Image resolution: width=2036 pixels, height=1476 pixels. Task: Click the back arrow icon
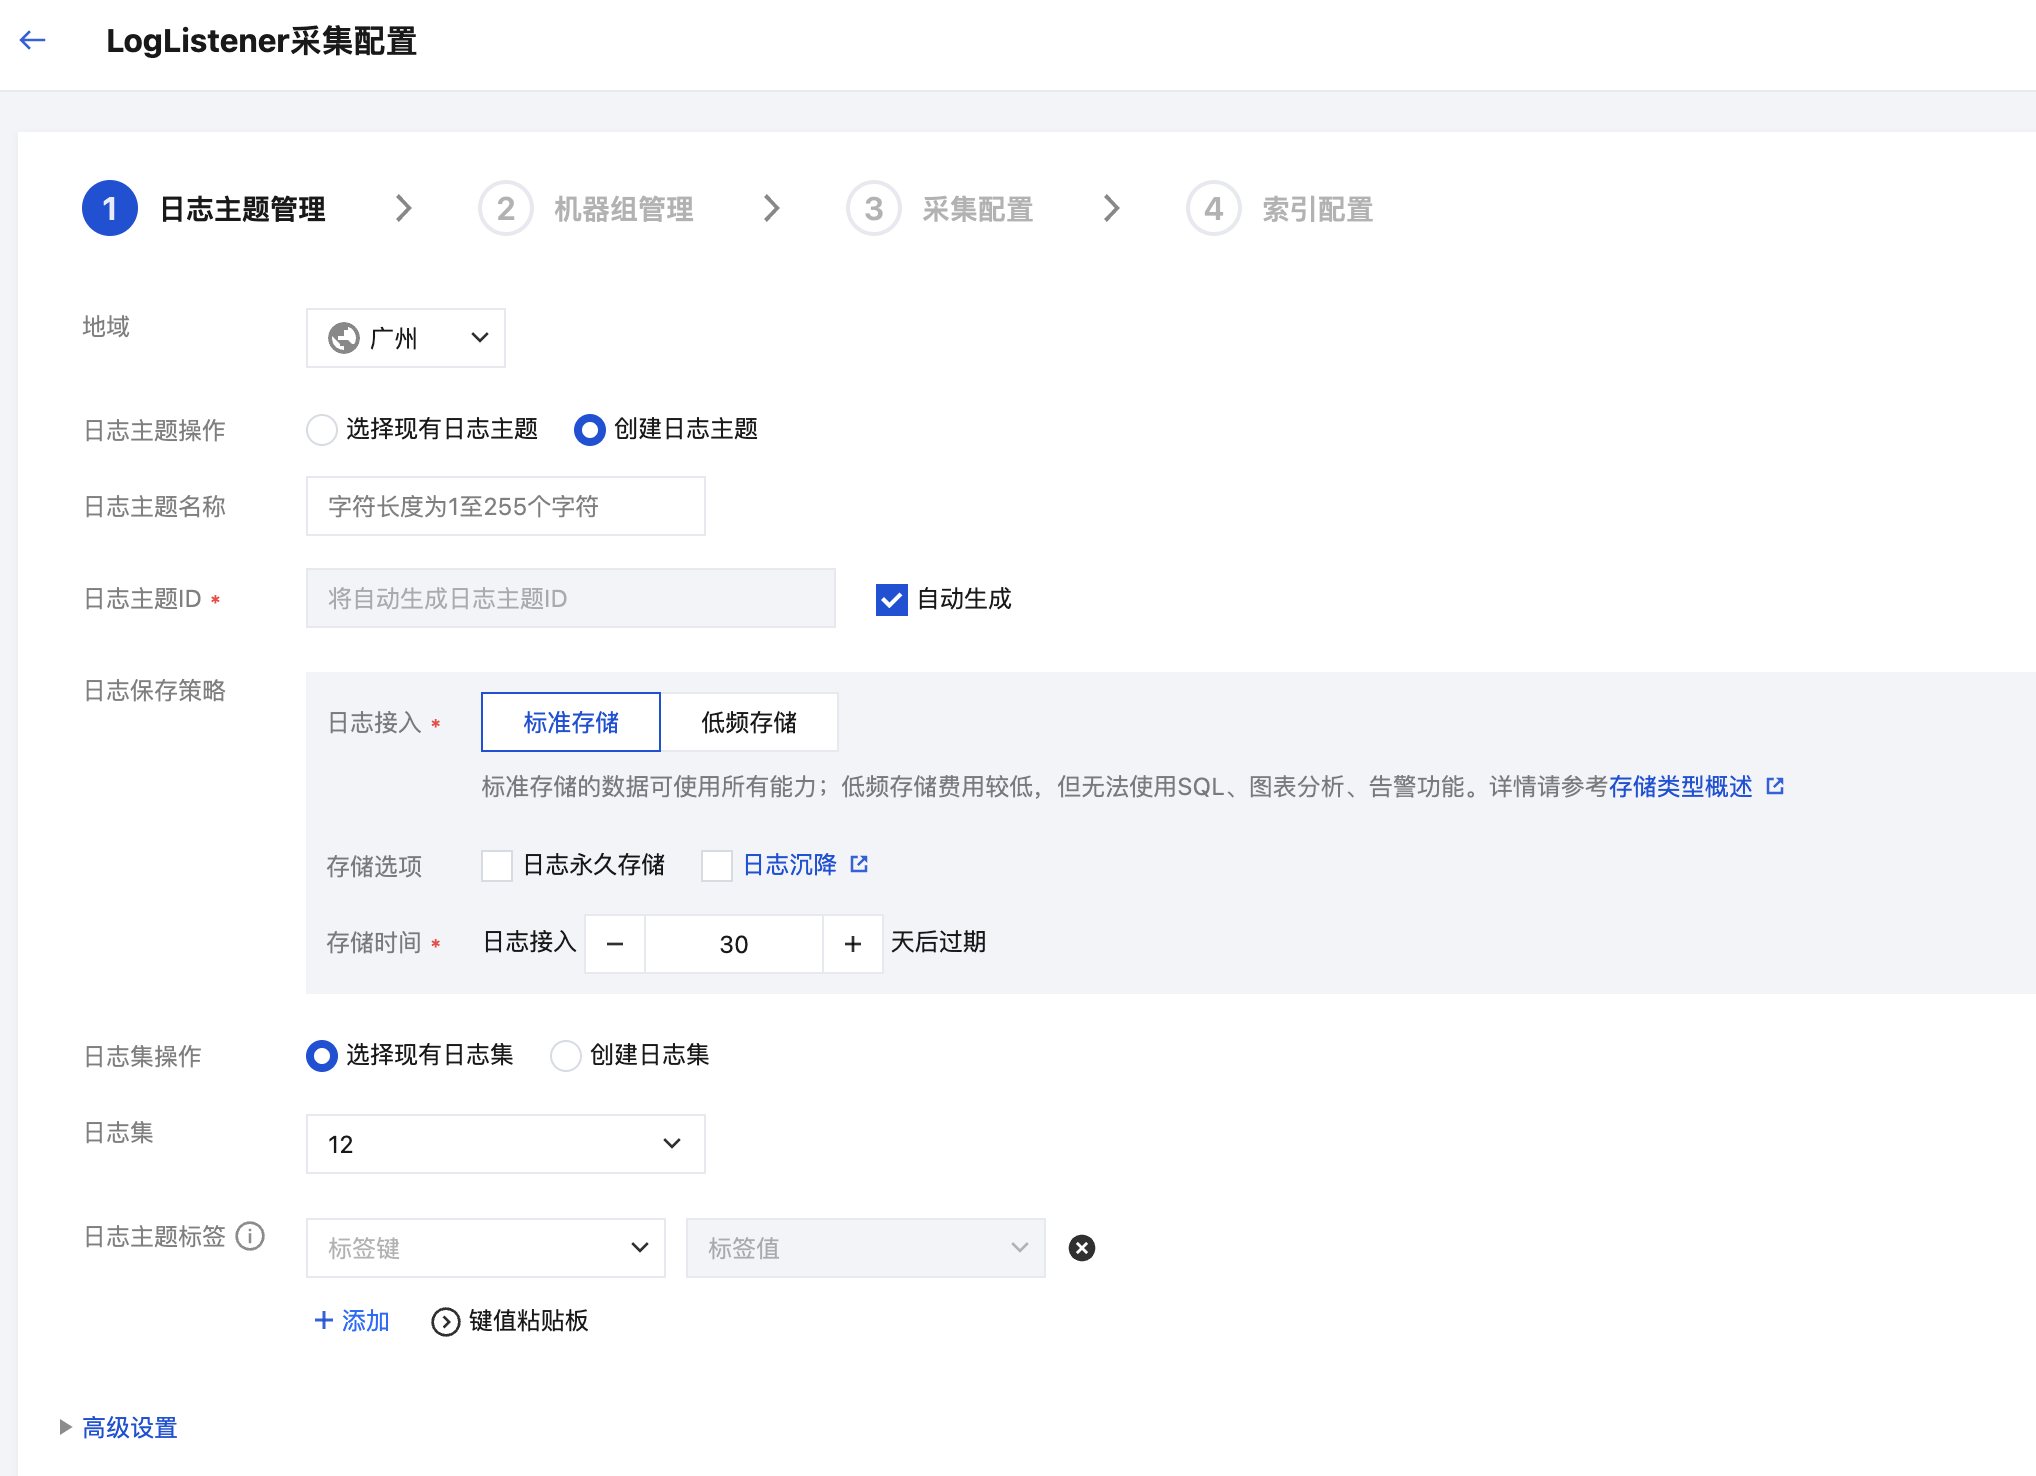point(33,40)
